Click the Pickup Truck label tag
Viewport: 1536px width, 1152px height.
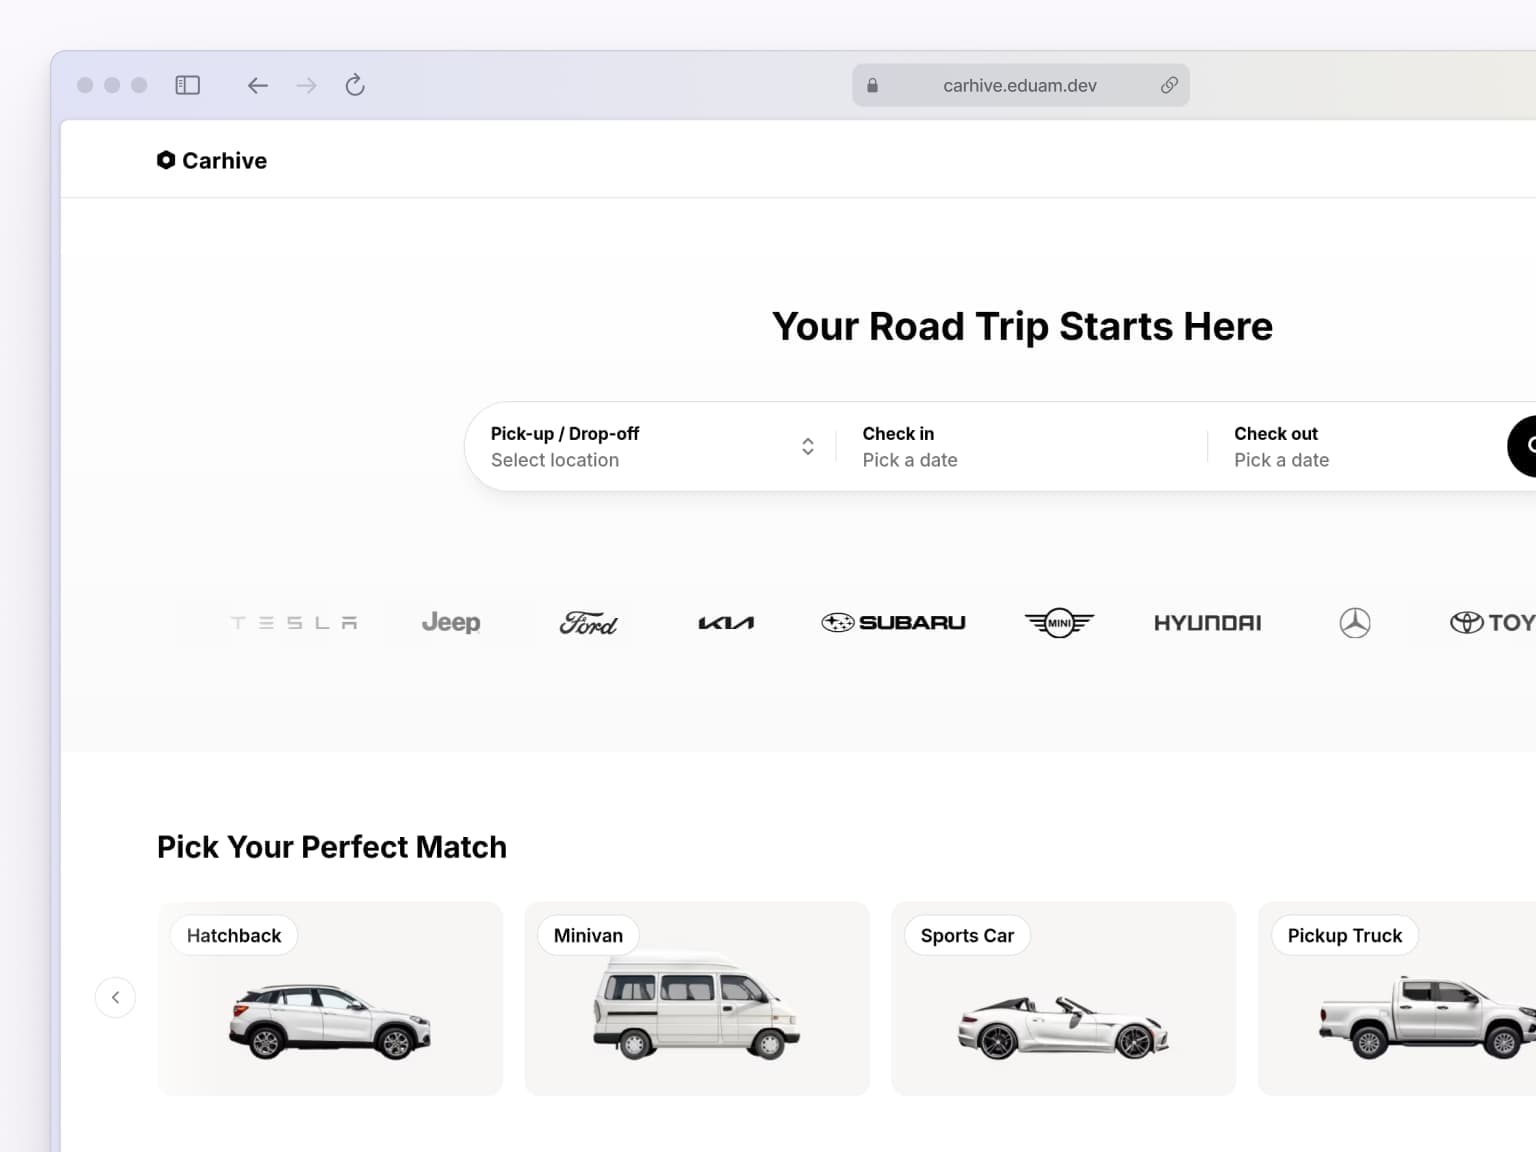point(1345,935)
